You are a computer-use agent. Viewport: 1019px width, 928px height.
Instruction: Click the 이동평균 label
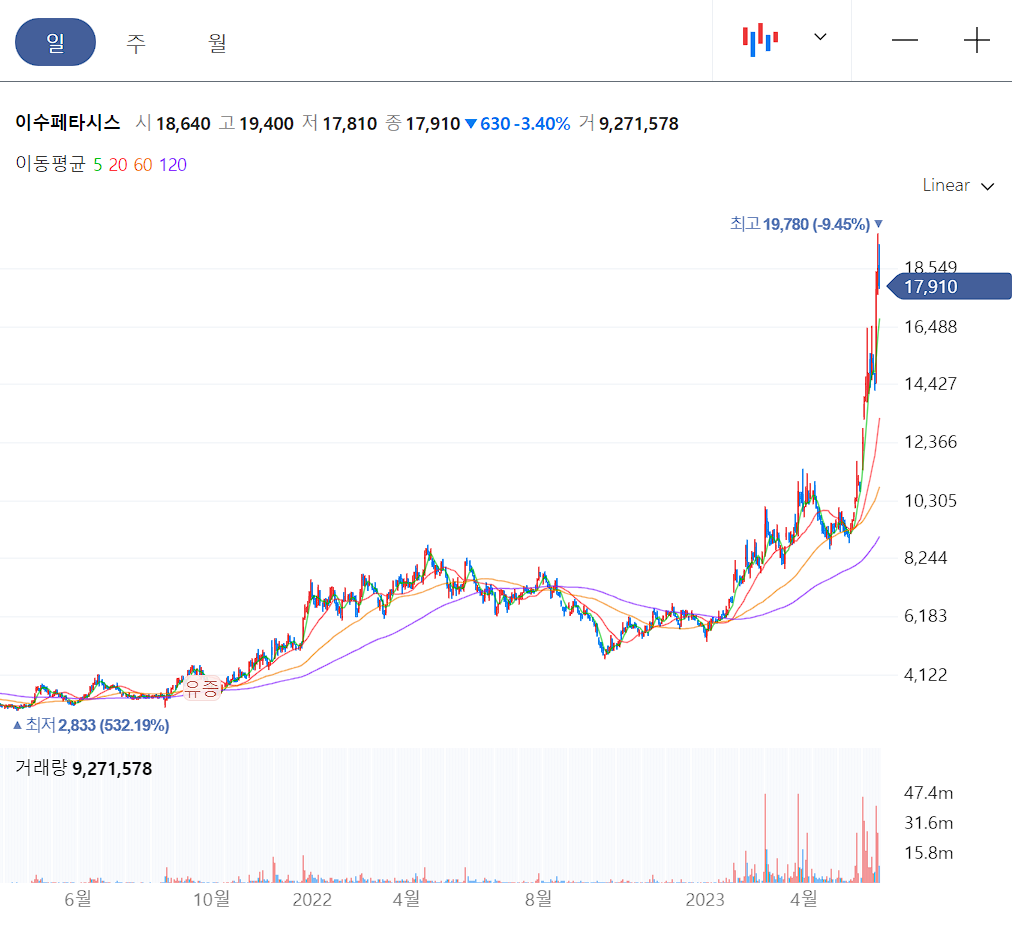(x=50, y=164)
